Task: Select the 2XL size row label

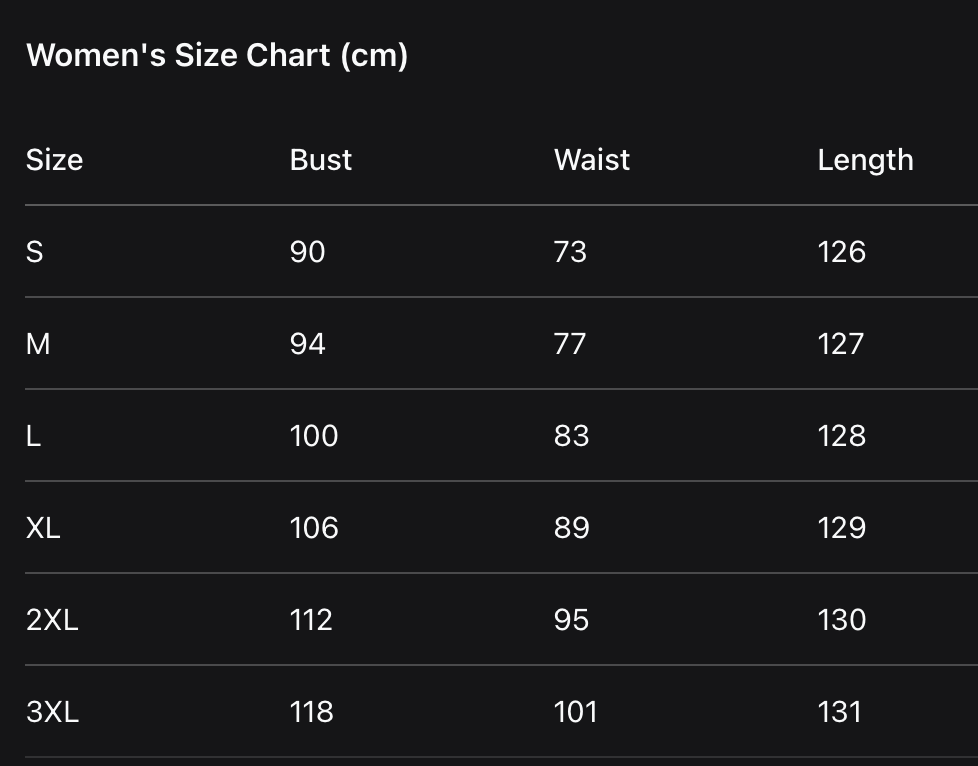Action: (x=52, y=620)
